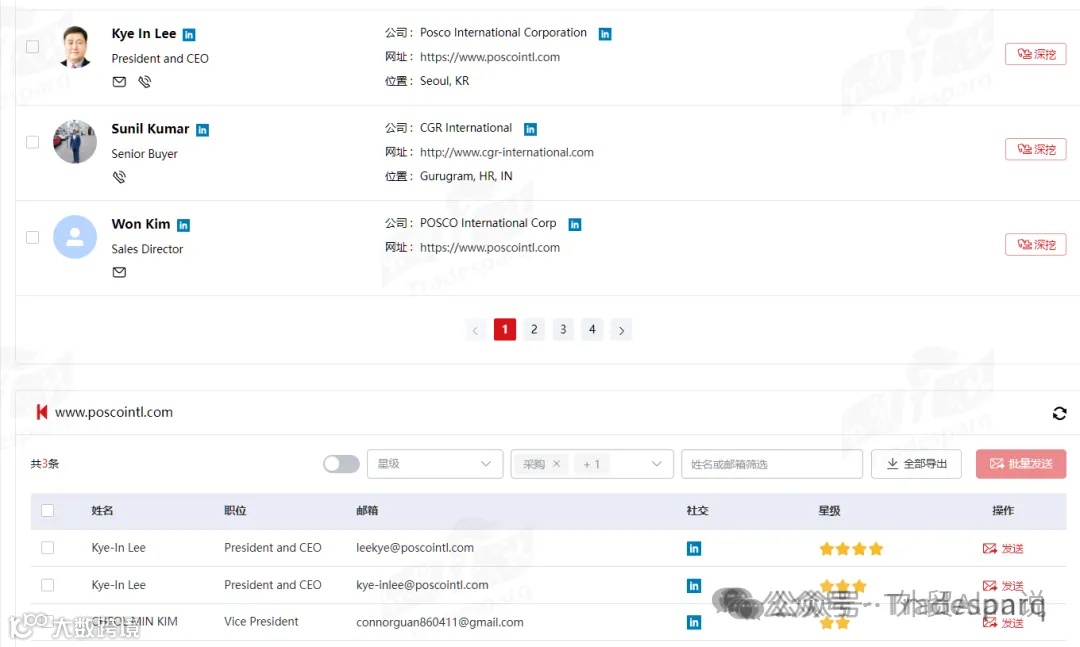Click 全部导出 export all button

pyautogui.click(x=916, y=464)
